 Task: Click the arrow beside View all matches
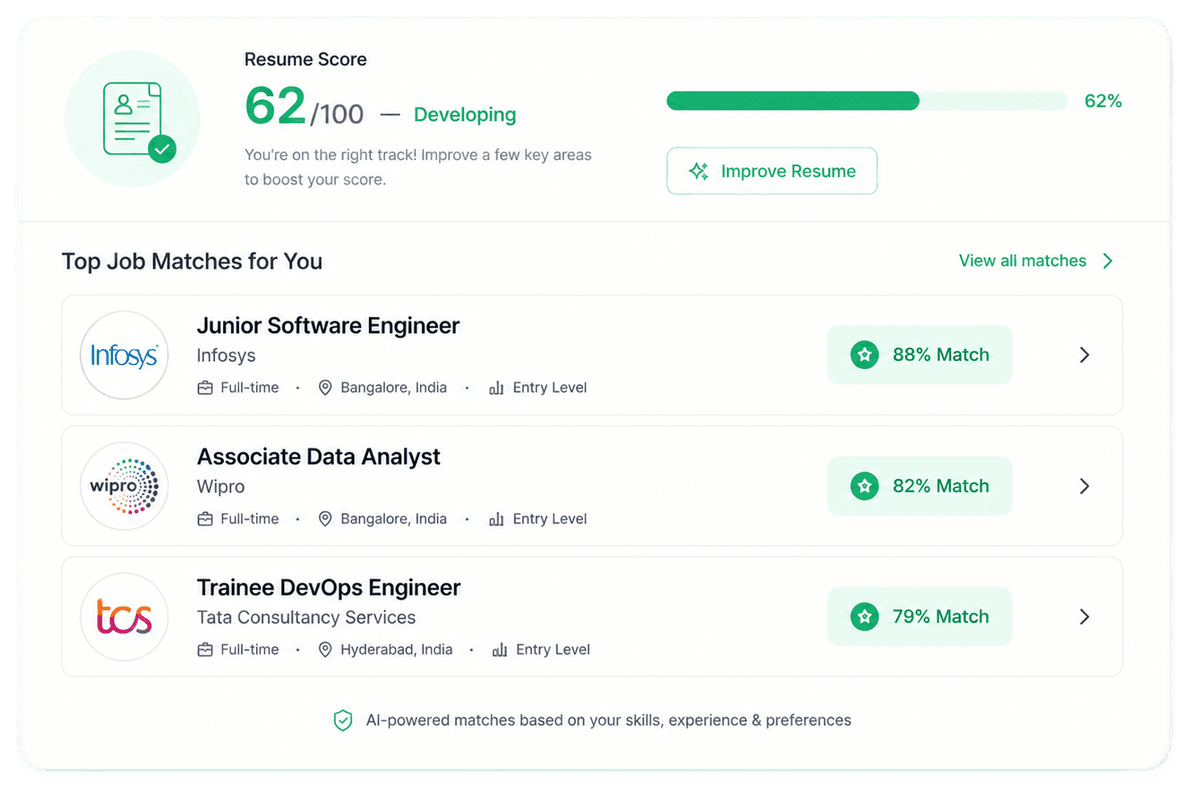coord(1107,261)
